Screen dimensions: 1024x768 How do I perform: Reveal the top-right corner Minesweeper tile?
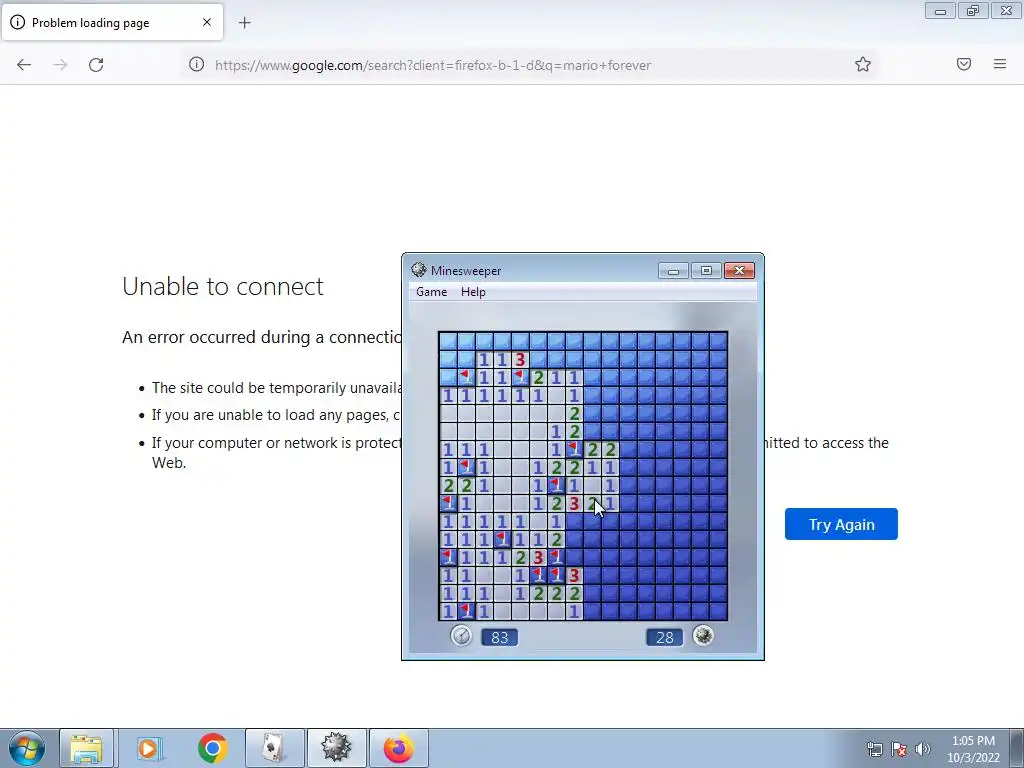(x=718, y=341)
